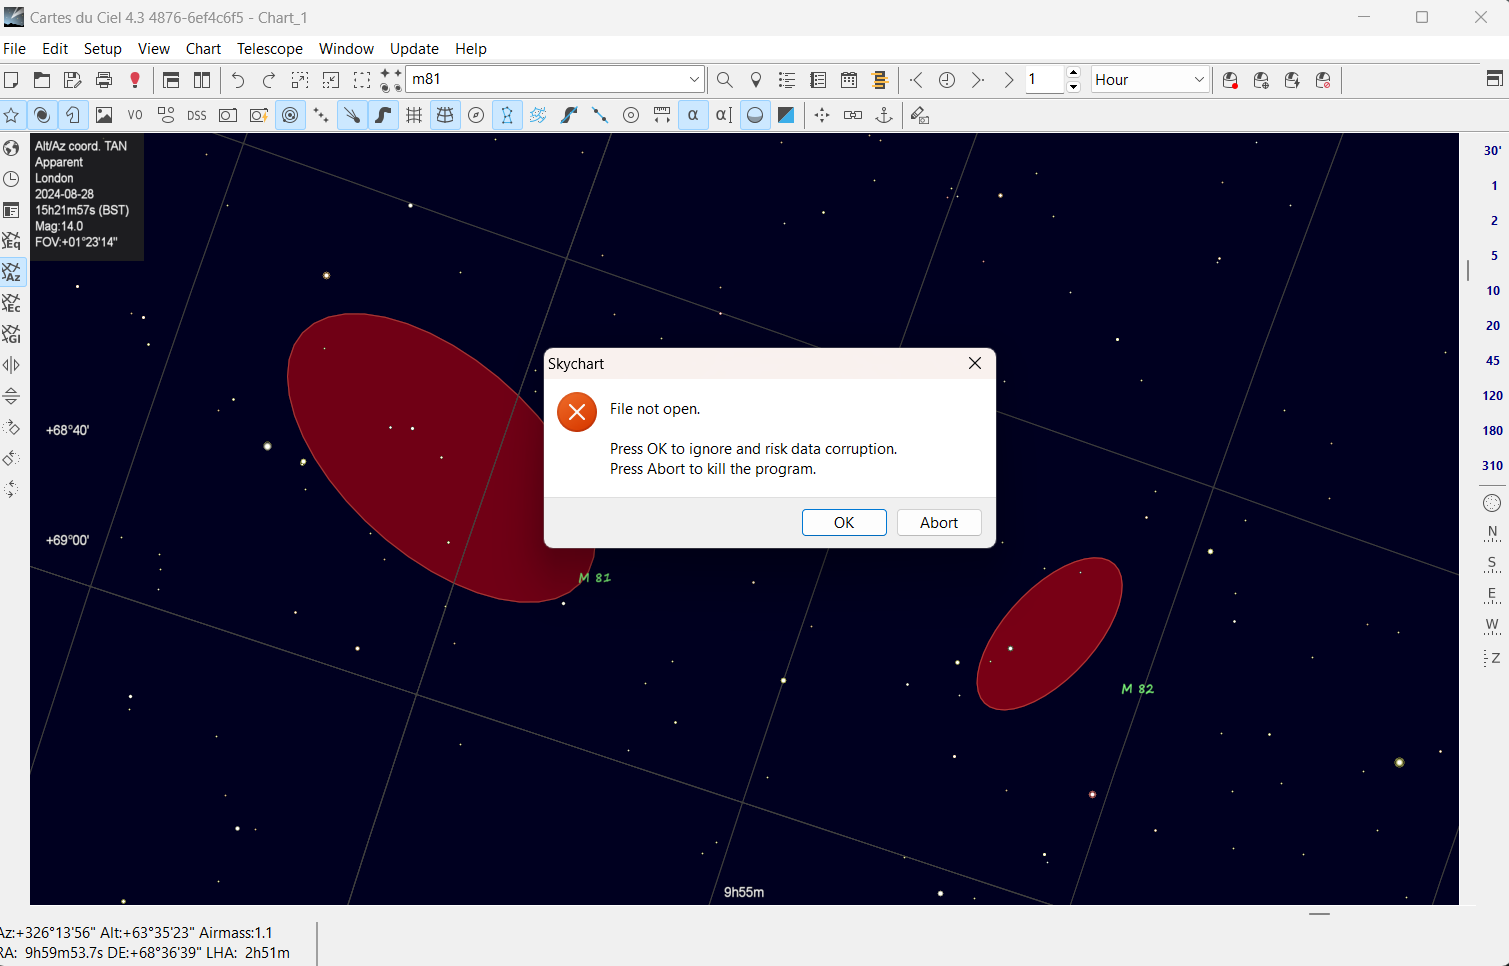Click the anchor lock icon

(x=884, y=116)
